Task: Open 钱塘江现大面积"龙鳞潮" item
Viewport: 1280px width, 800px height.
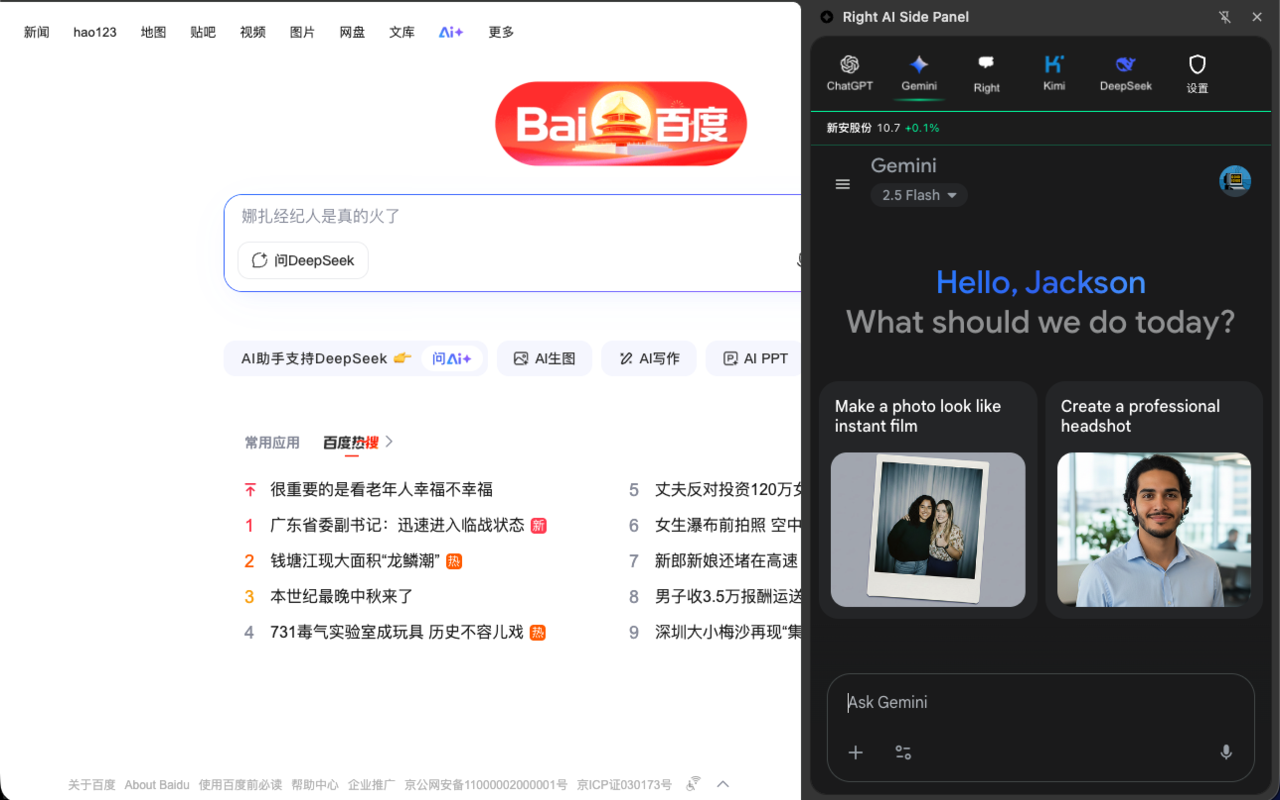Action: pos(354,561)
